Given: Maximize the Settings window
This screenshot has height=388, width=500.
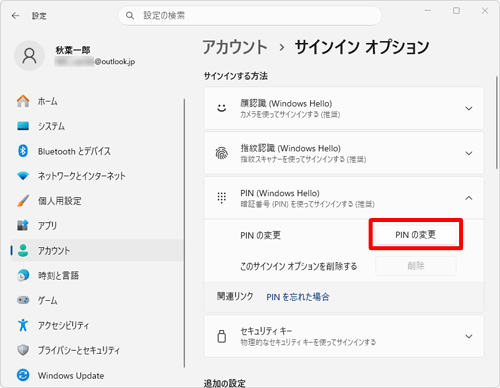Looking at the screenshot, I should (x=456, y=11).
